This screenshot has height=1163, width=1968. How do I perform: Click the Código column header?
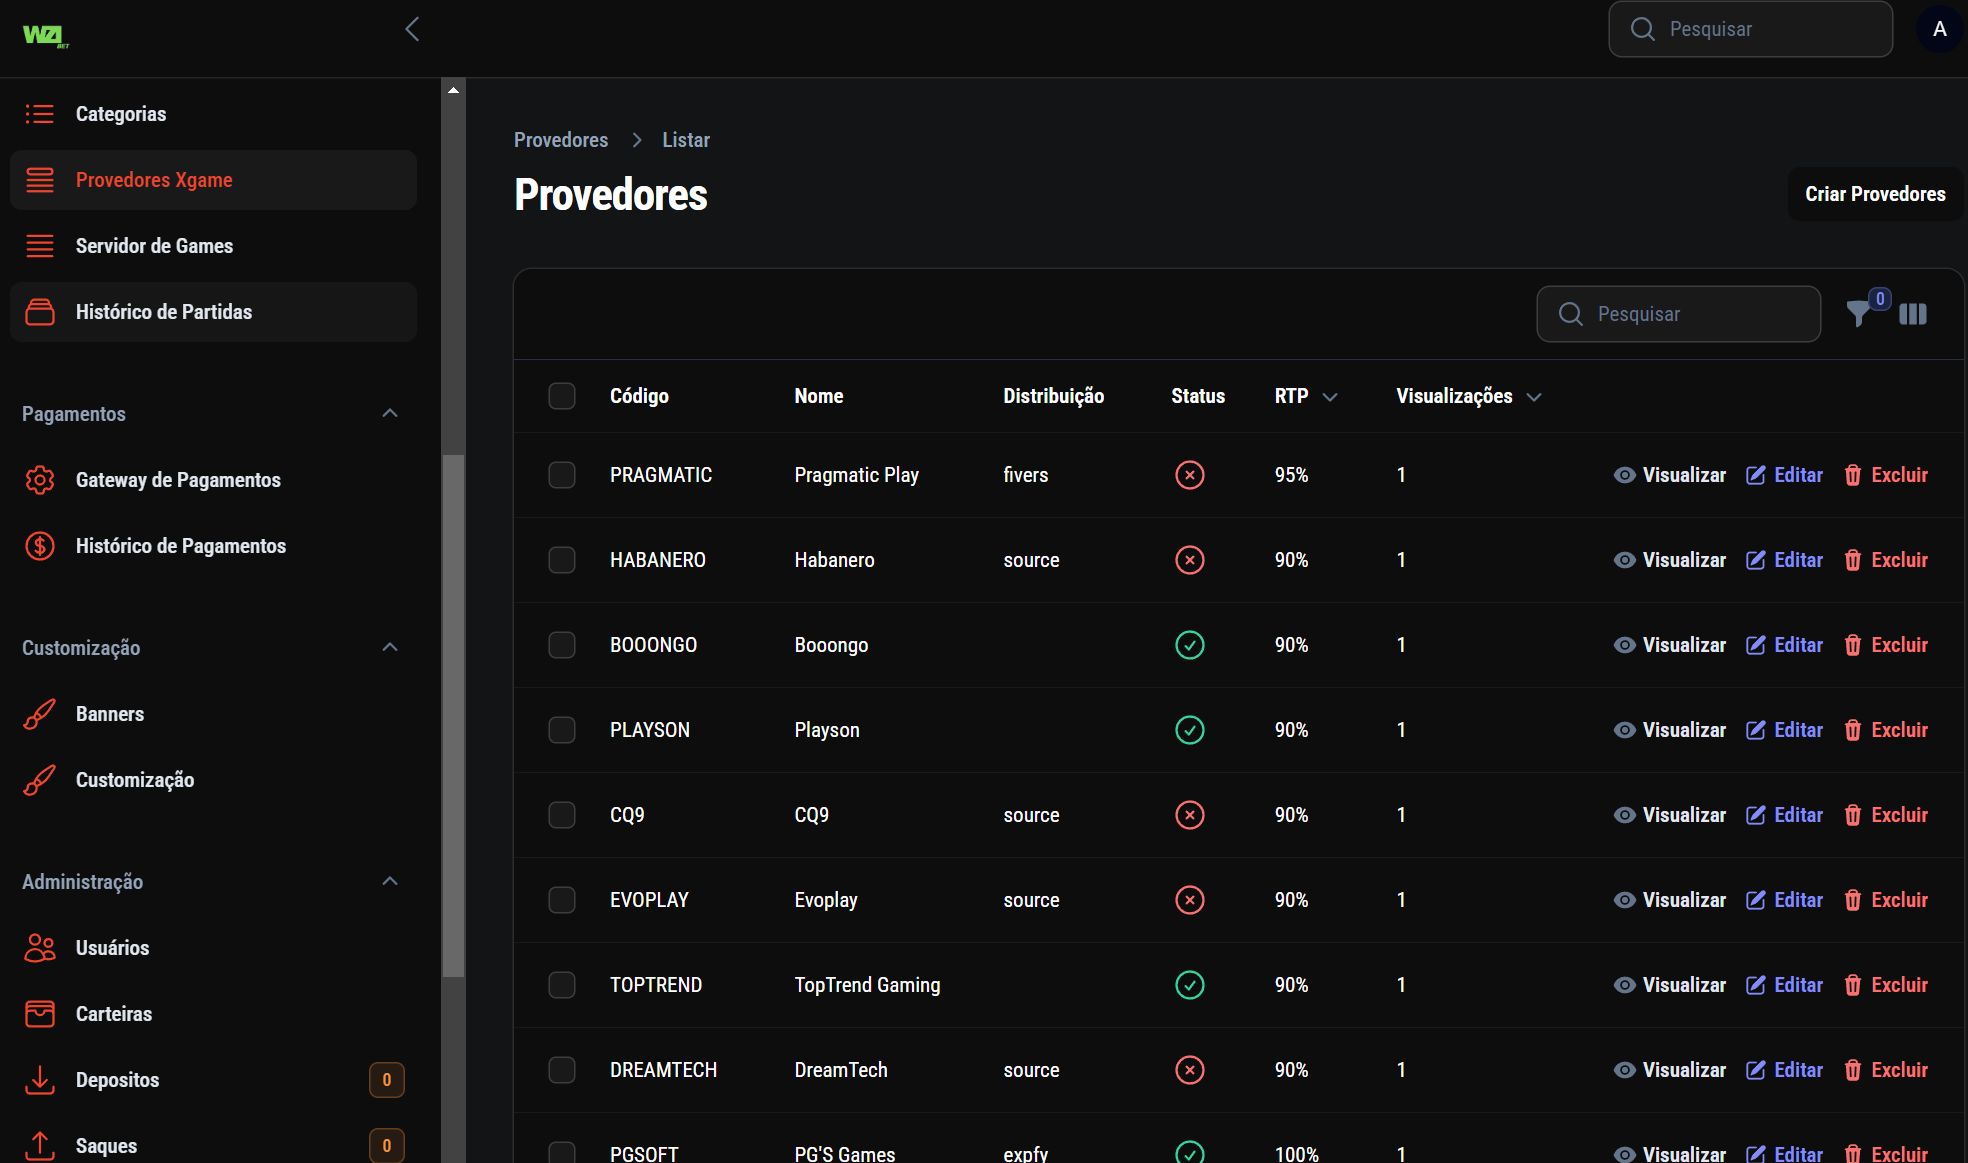(x=639, y=396)
